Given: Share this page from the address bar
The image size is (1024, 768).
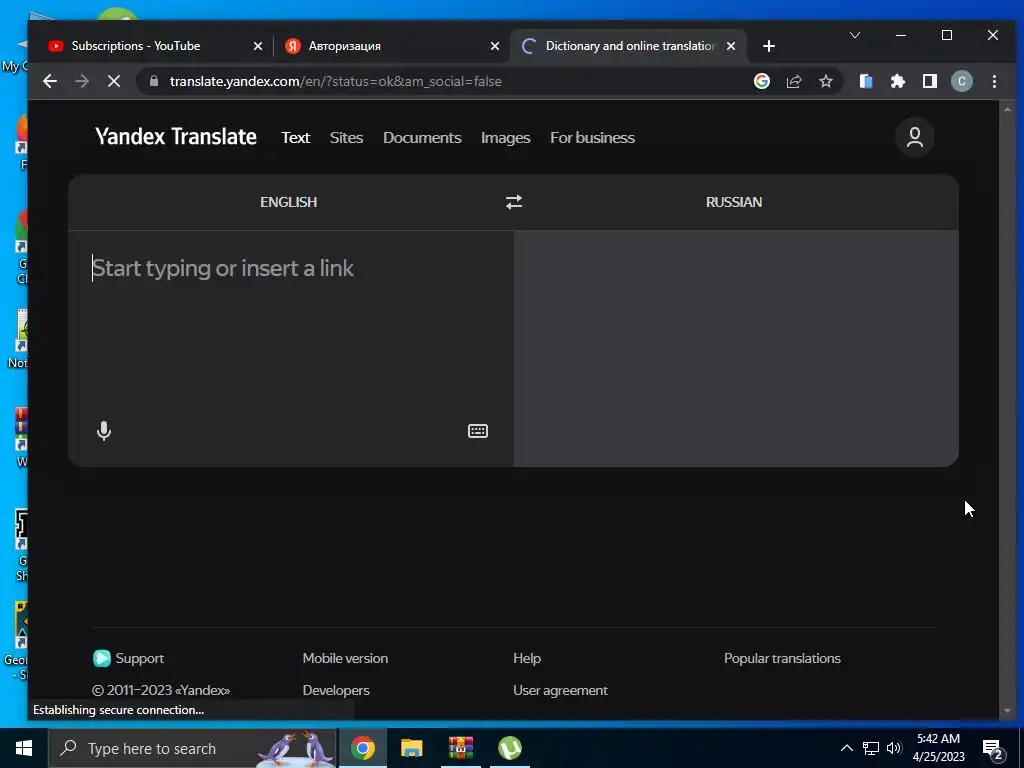Looking at the screenshot, I should [794, 81].
